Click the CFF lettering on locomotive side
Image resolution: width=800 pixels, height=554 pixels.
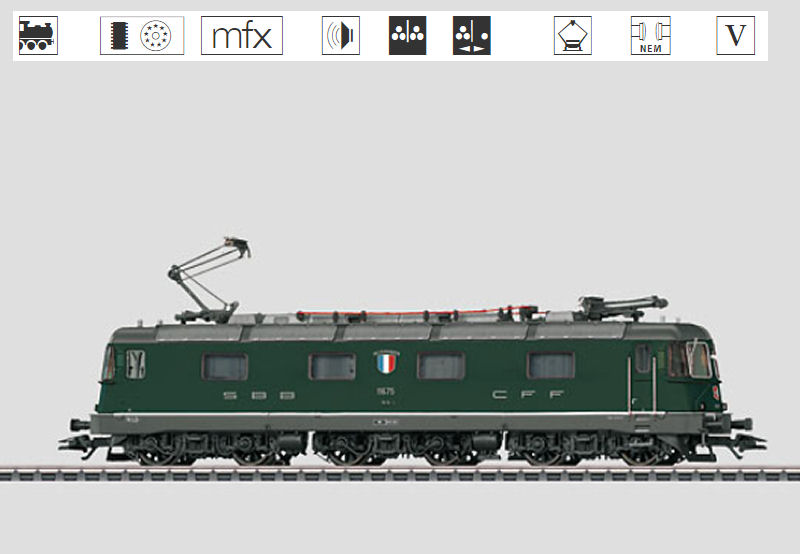[528, 394]
